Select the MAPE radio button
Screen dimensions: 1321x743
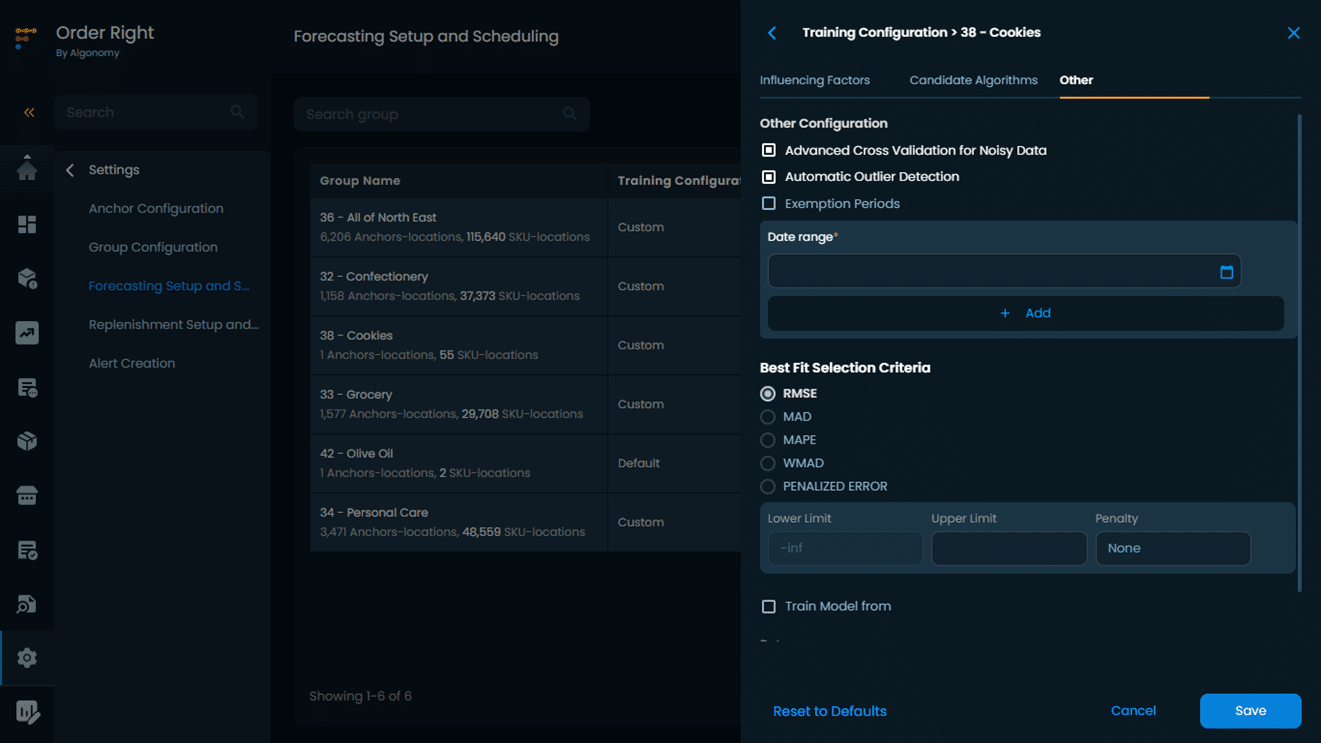[x=768, y=440]
